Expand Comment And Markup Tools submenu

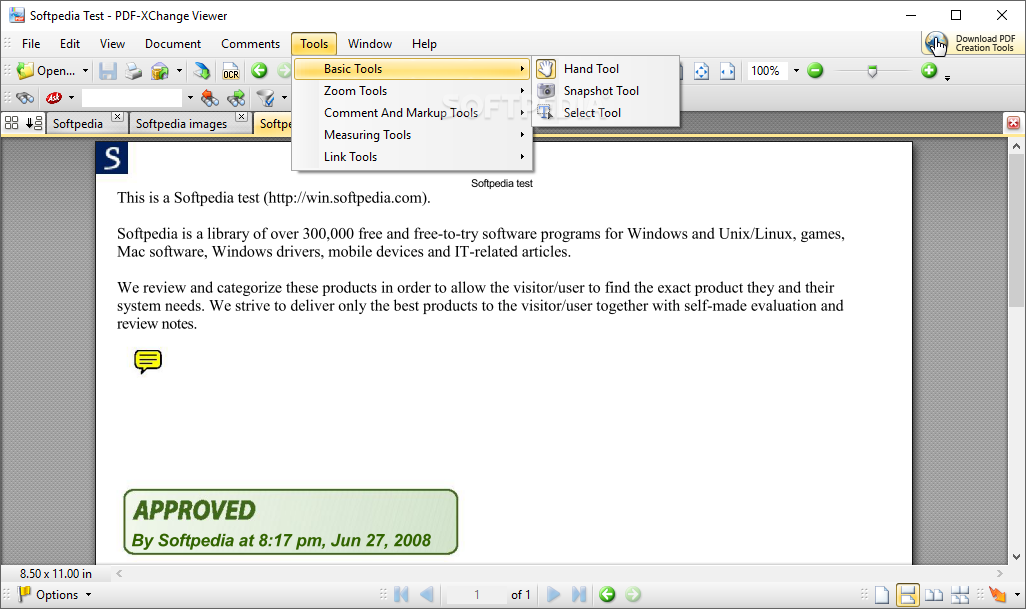click(412, 113)
